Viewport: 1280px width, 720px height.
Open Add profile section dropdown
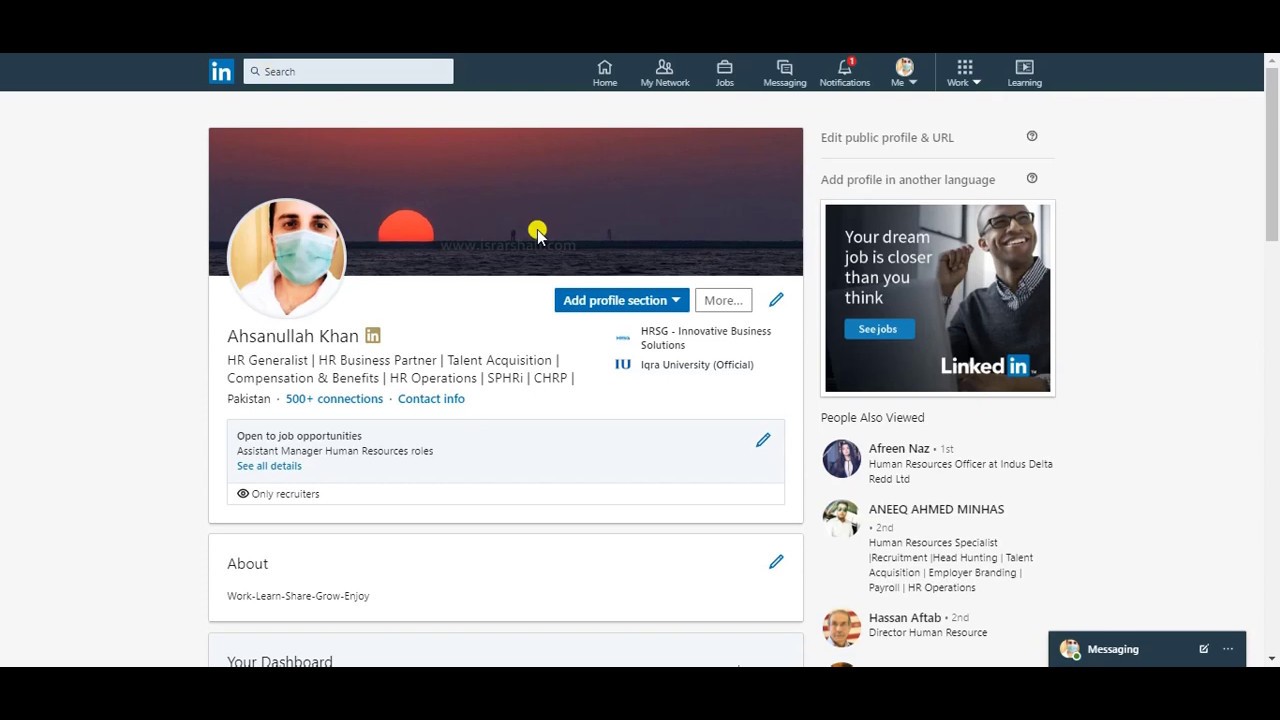621,300
